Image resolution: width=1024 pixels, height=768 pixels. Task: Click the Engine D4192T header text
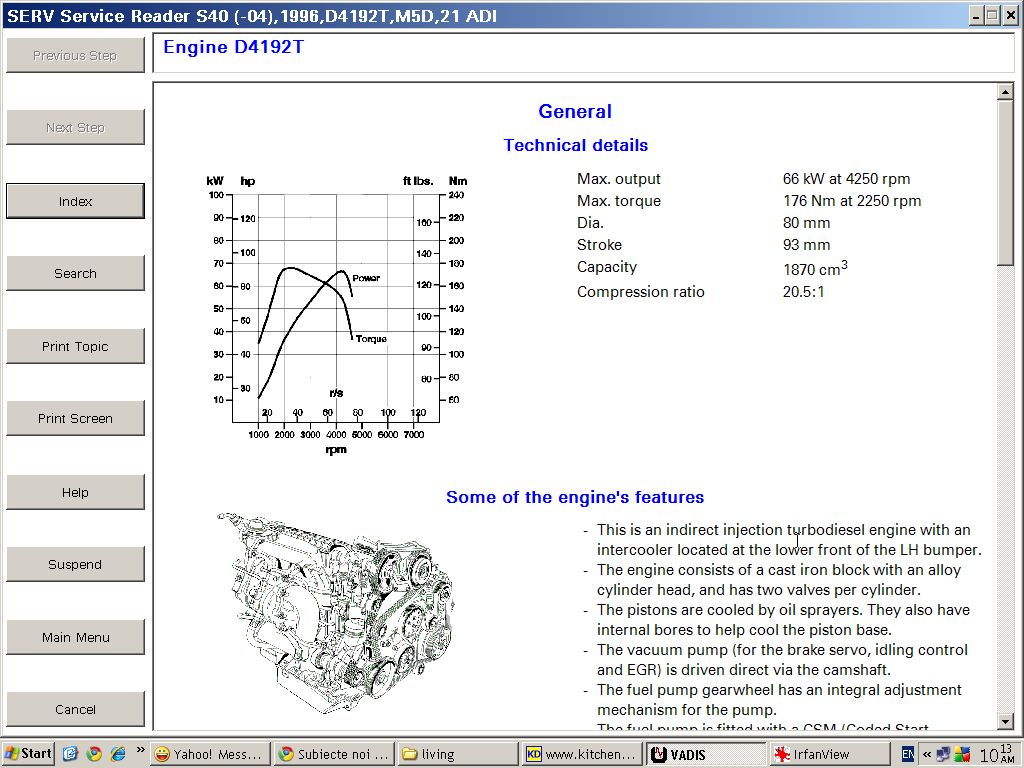tap(233, 47)
